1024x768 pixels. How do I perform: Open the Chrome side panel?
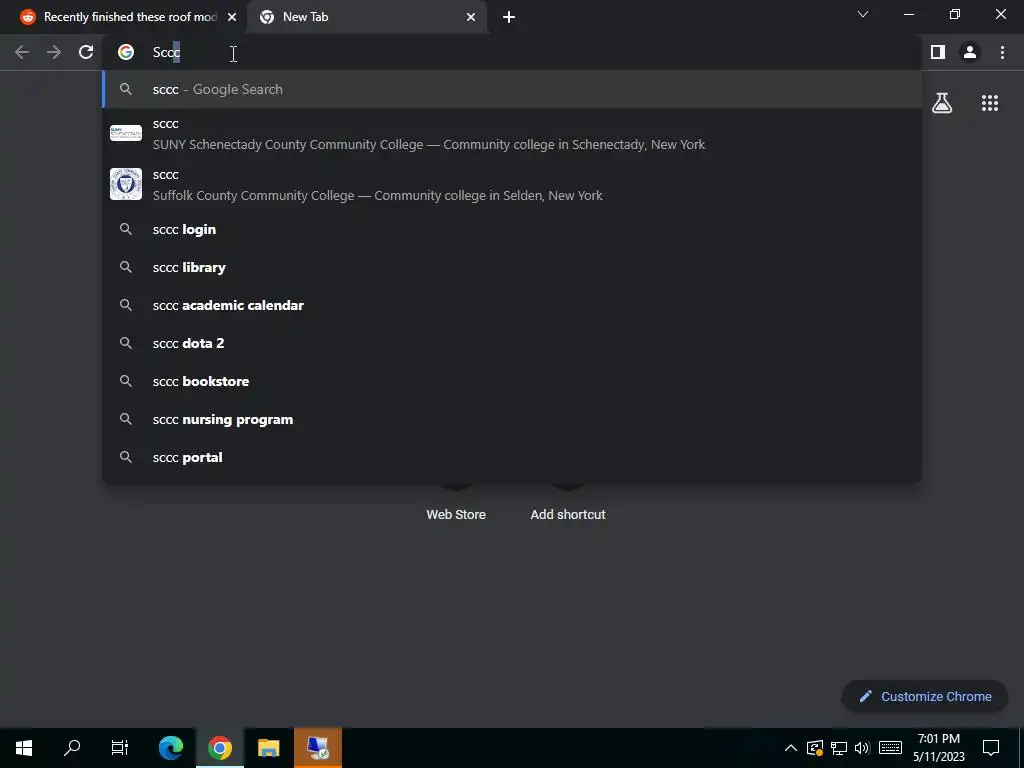938,52
